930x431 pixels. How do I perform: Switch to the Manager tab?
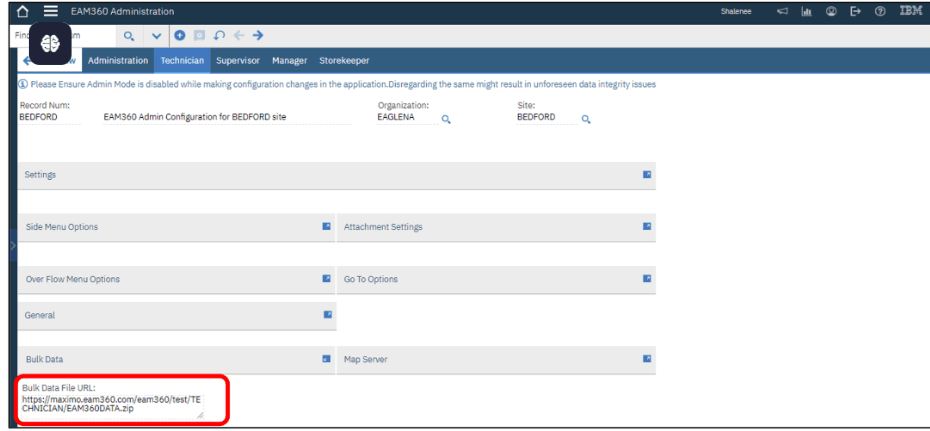point(289,60)
